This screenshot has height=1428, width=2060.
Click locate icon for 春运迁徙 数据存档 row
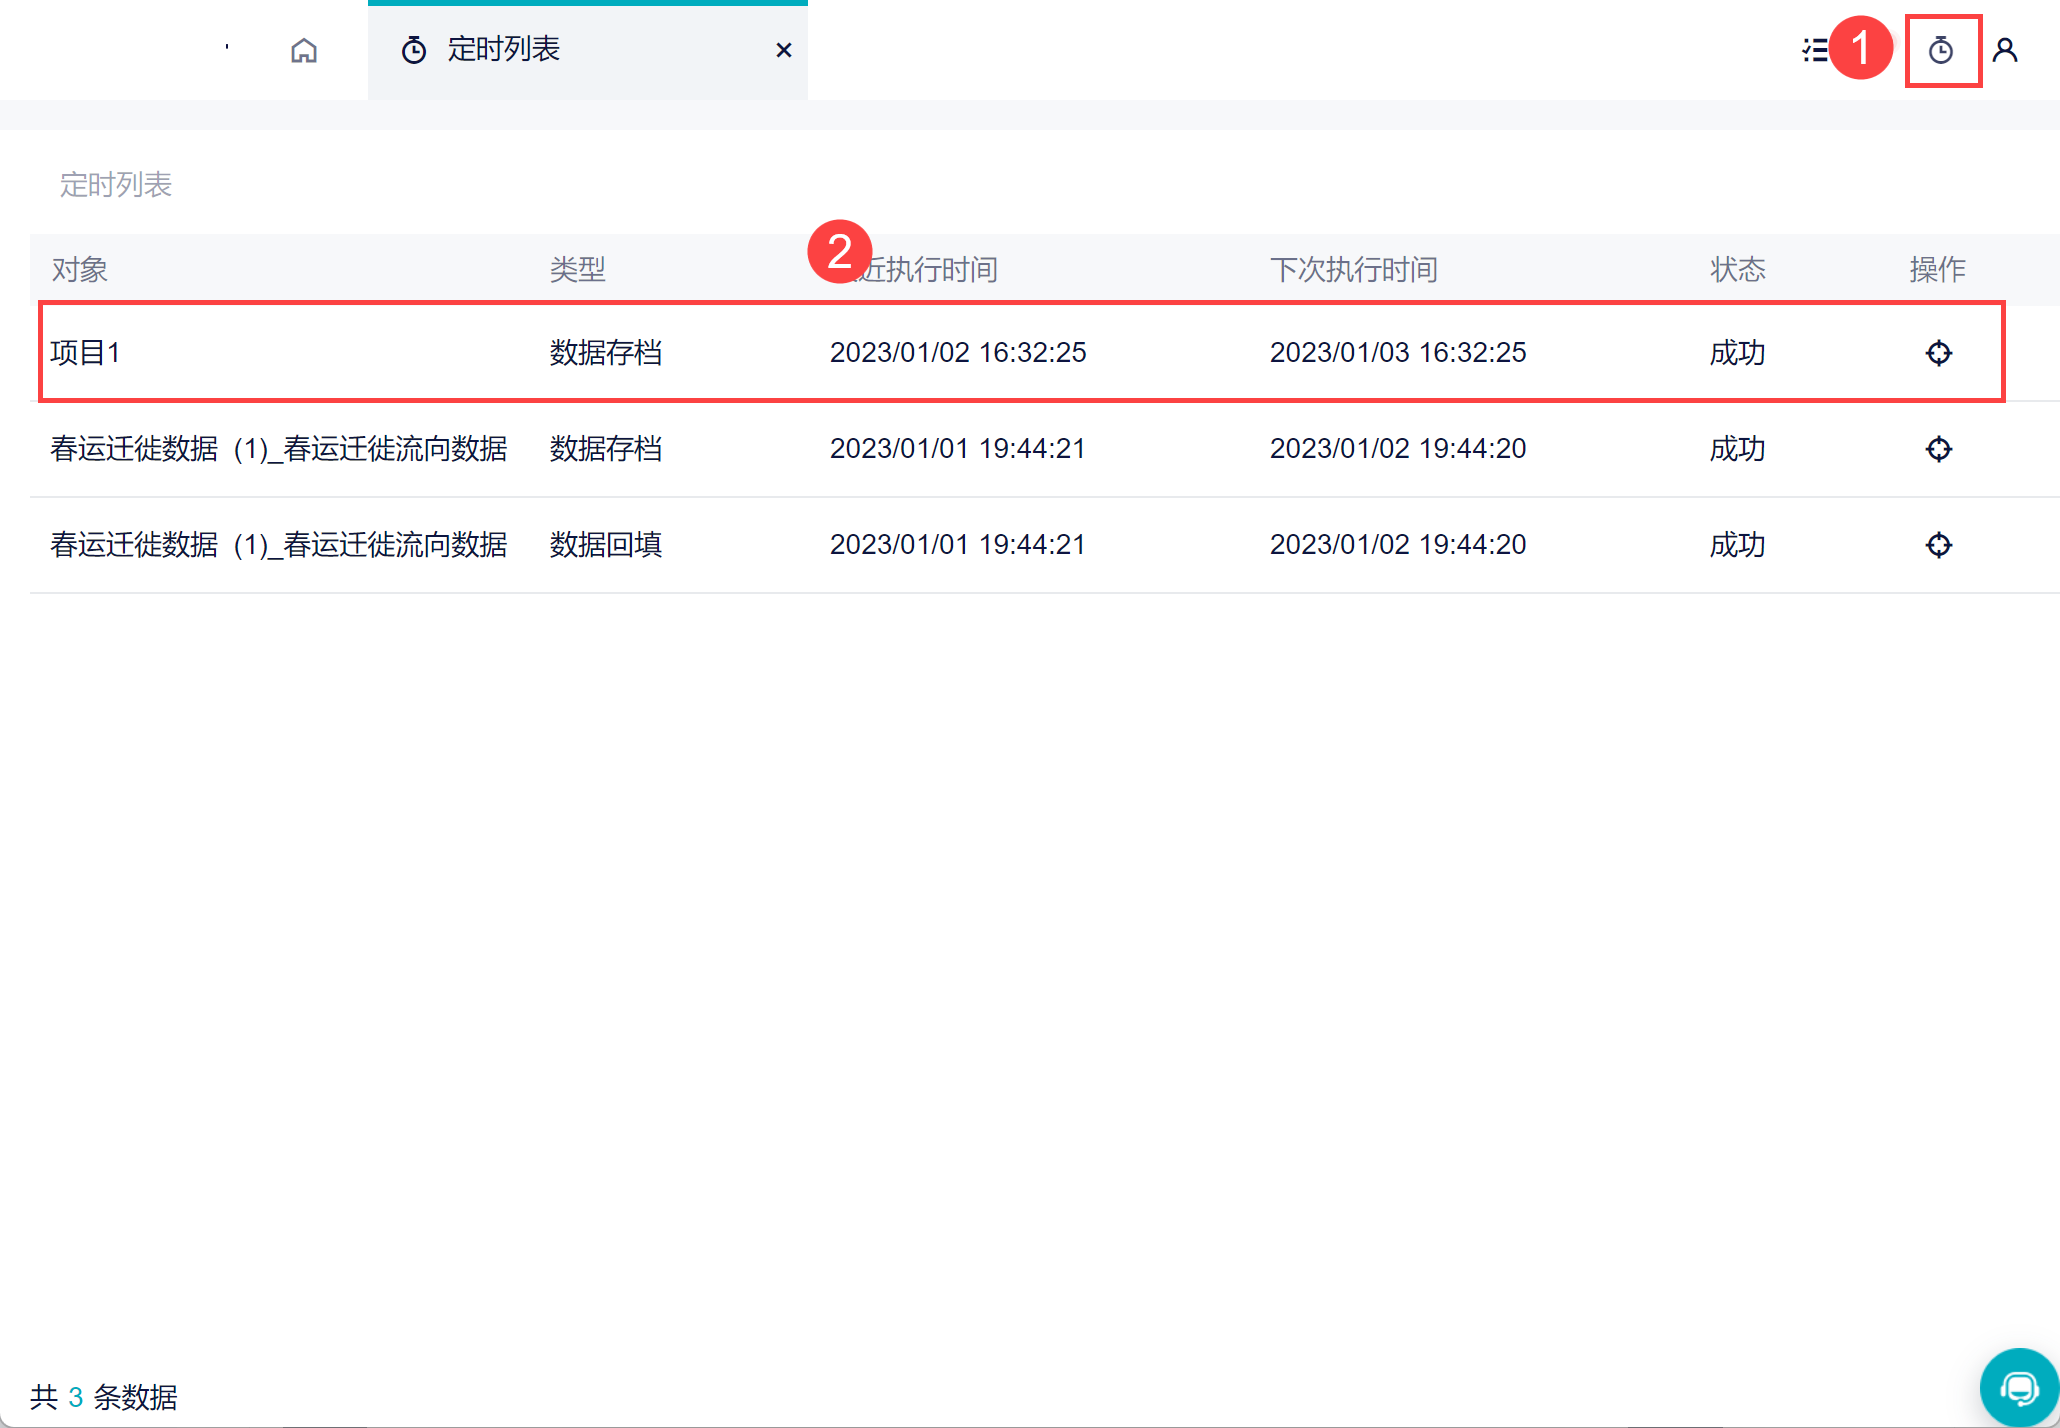pyautogui.click(x=1938, y=449)
